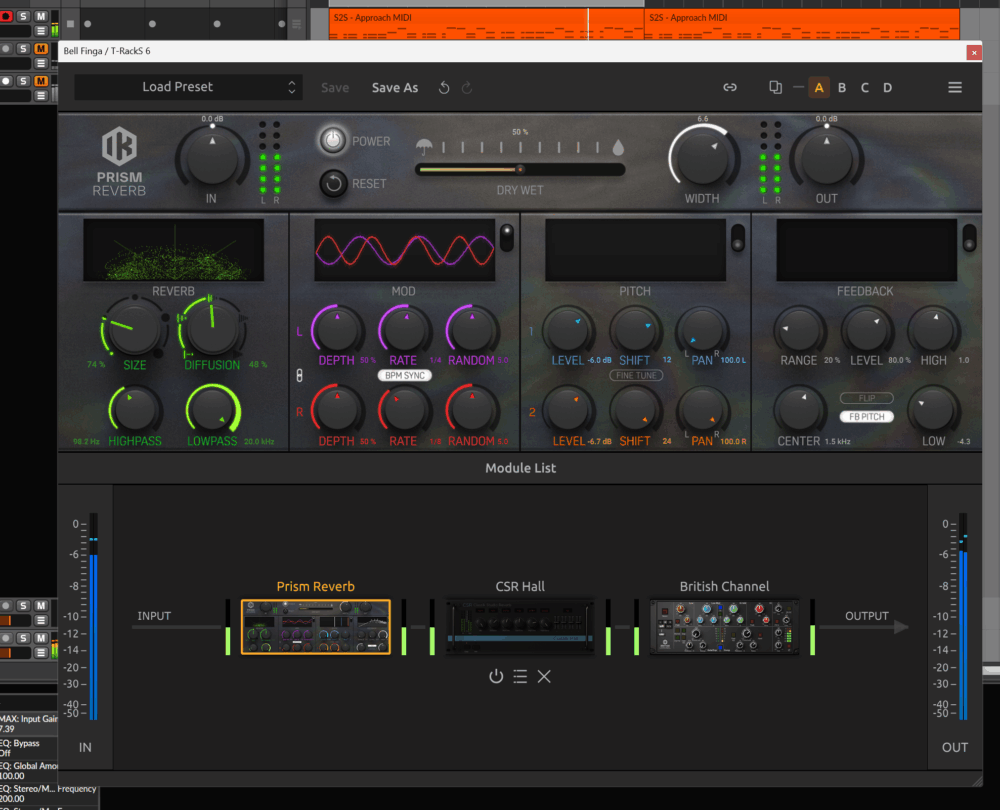Switch to snapshot B

pyautogui.click(x=842, y=87)
